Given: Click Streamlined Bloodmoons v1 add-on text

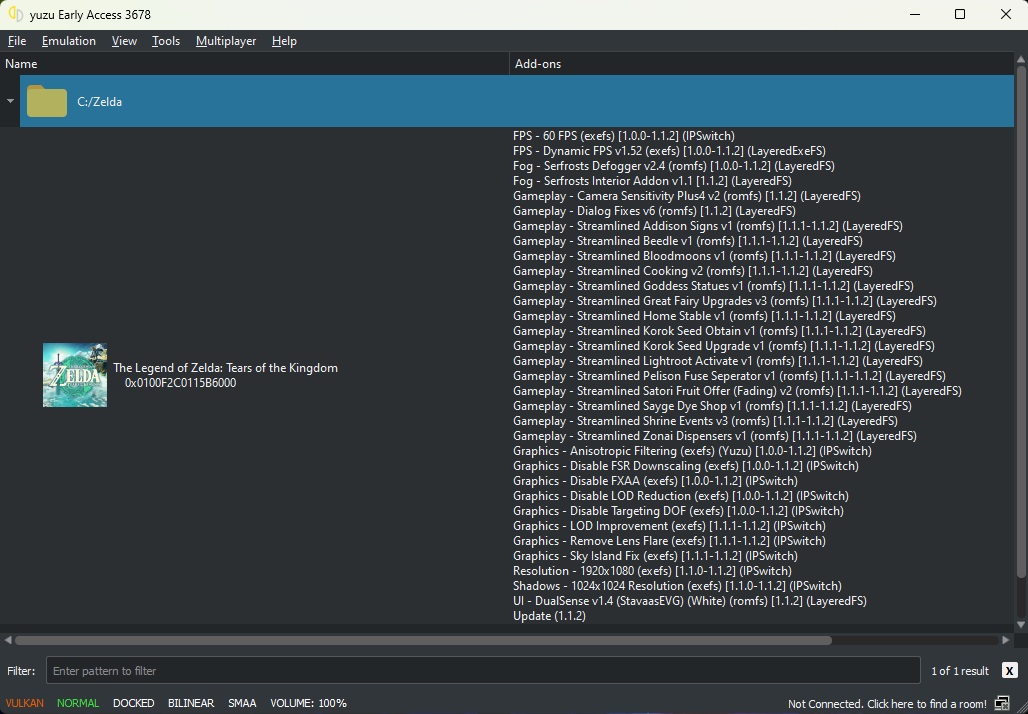Looking at the screenshot, I should coord(704,256).
